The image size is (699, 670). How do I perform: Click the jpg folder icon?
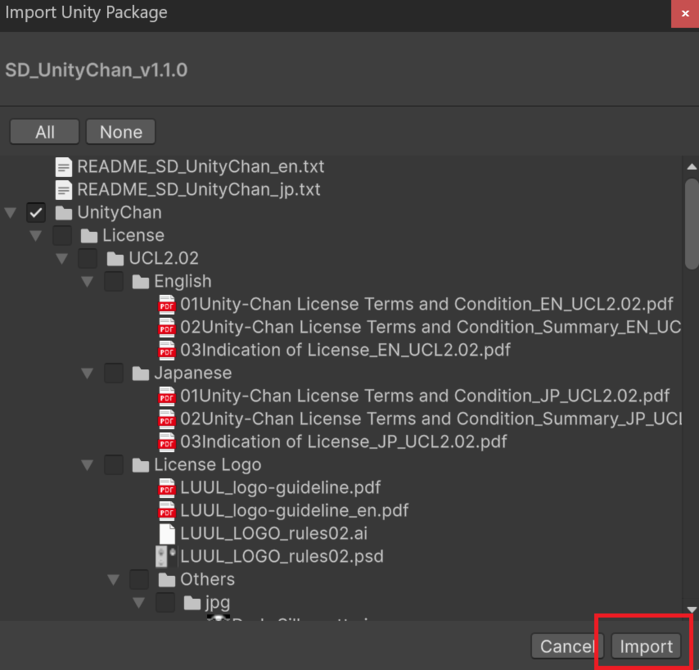coord(193,603)
